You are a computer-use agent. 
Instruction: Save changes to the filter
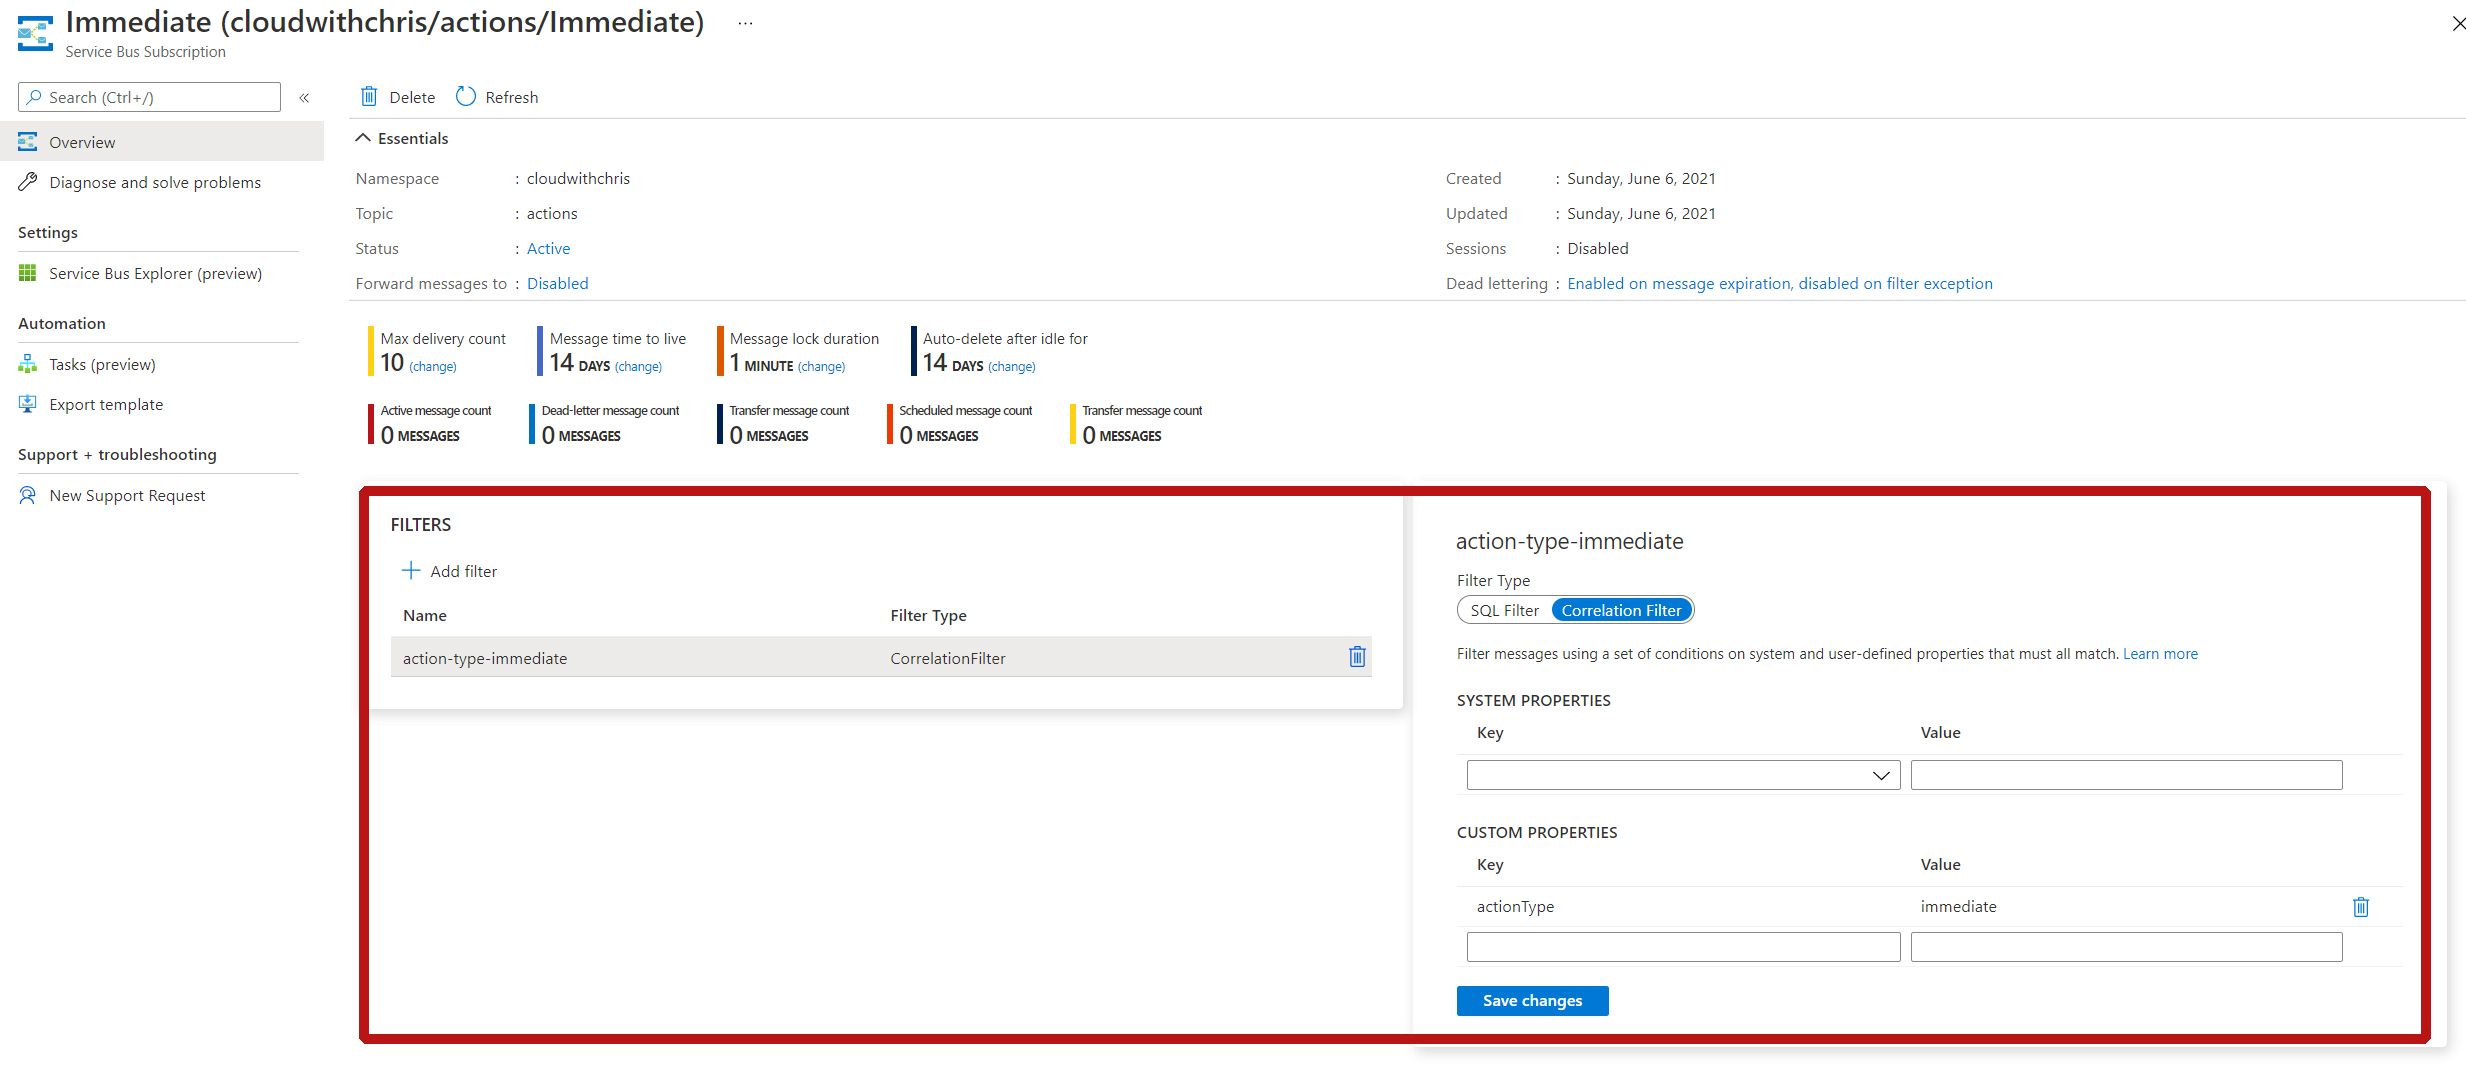1532,1000
